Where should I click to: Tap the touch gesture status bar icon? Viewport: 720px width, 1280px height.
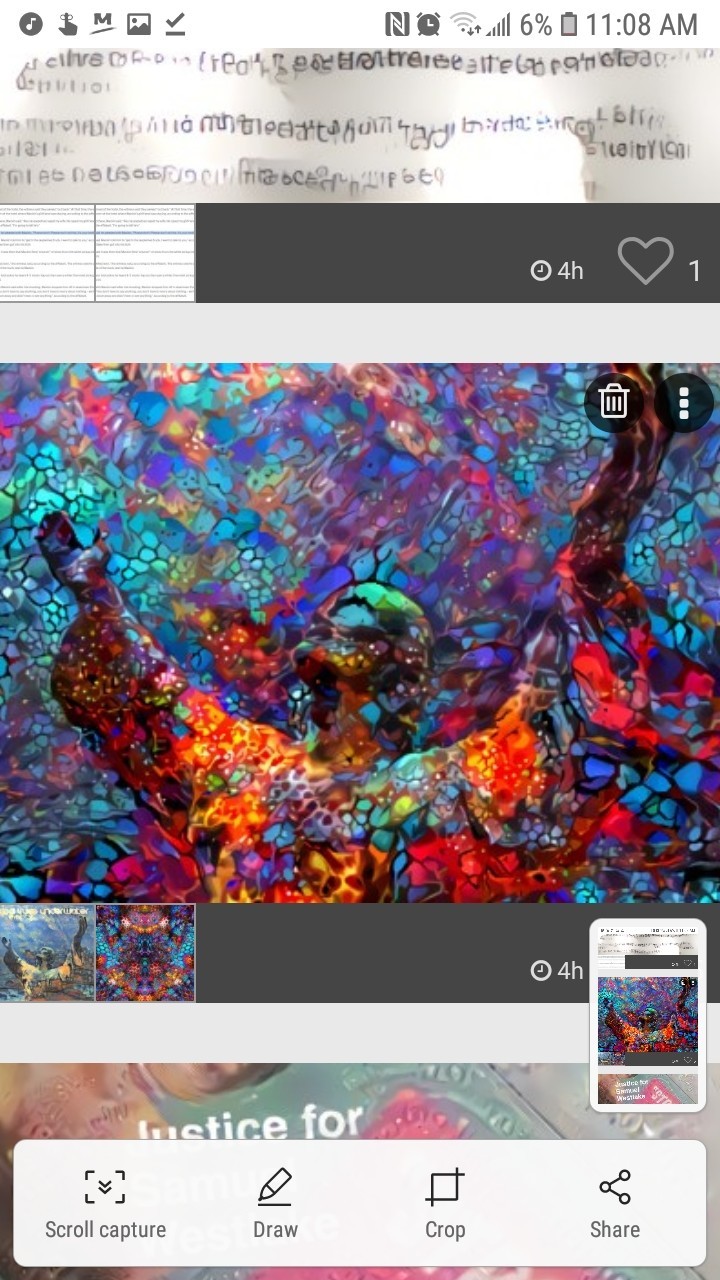[67, 24]
